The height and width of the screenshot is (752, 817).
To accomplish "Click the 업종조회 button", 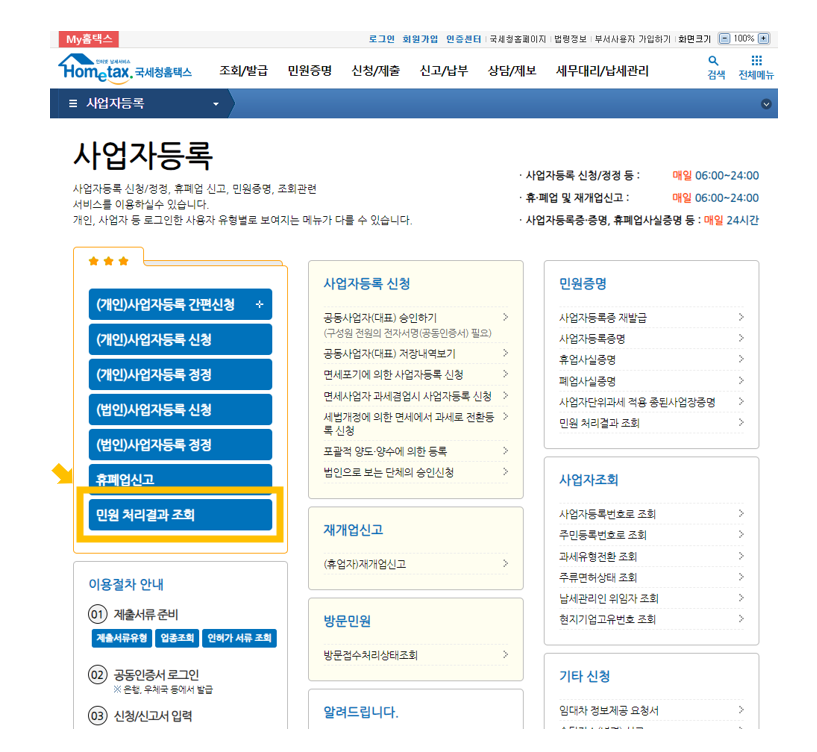I will (177, 638).
